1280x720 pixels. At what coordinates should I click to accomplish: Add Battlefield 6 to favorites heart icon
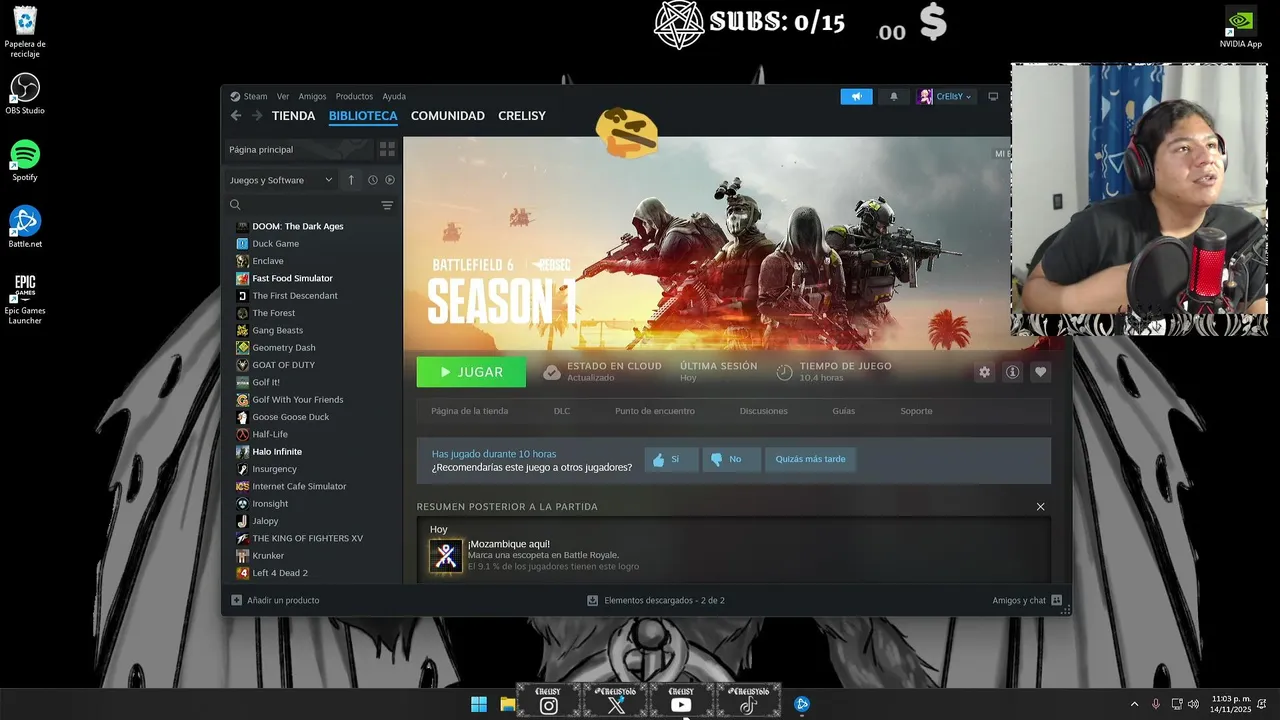[x=1040, y=372]
